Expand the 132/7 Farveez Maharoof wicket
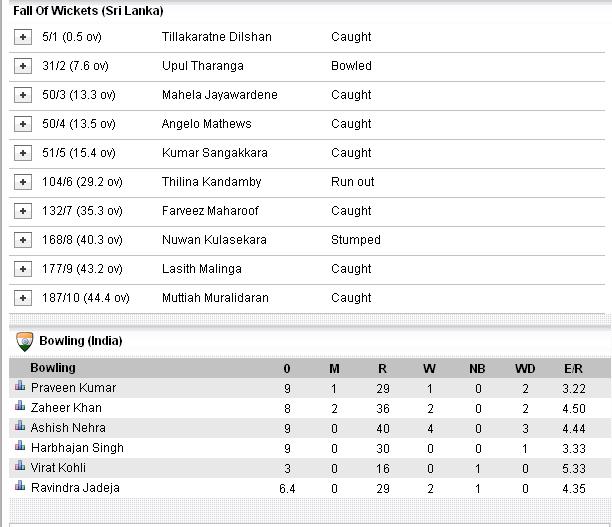612x527 pixels. pos(23,211)
